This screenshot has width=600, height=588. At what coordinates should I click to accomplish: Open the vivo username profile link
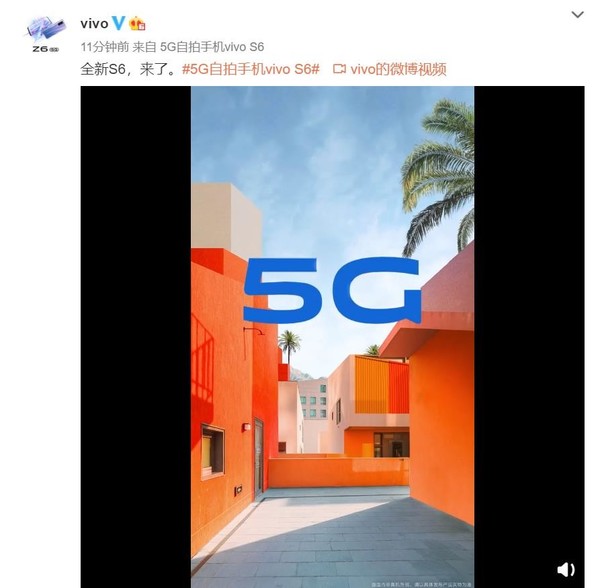pos(95,24)
